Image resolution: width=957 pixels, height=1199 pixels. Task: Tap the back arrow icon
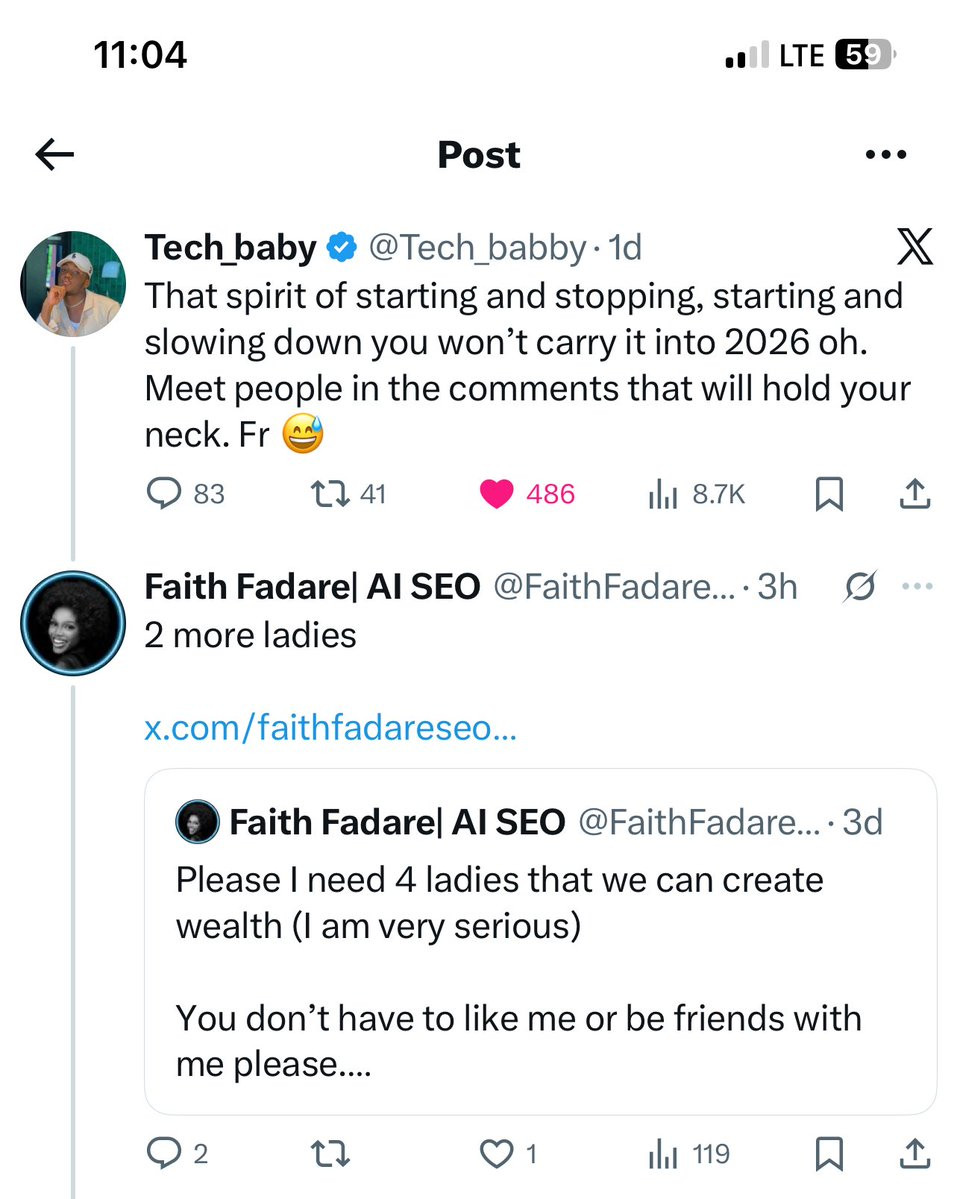pyautogui.click(x=55, y=154)
